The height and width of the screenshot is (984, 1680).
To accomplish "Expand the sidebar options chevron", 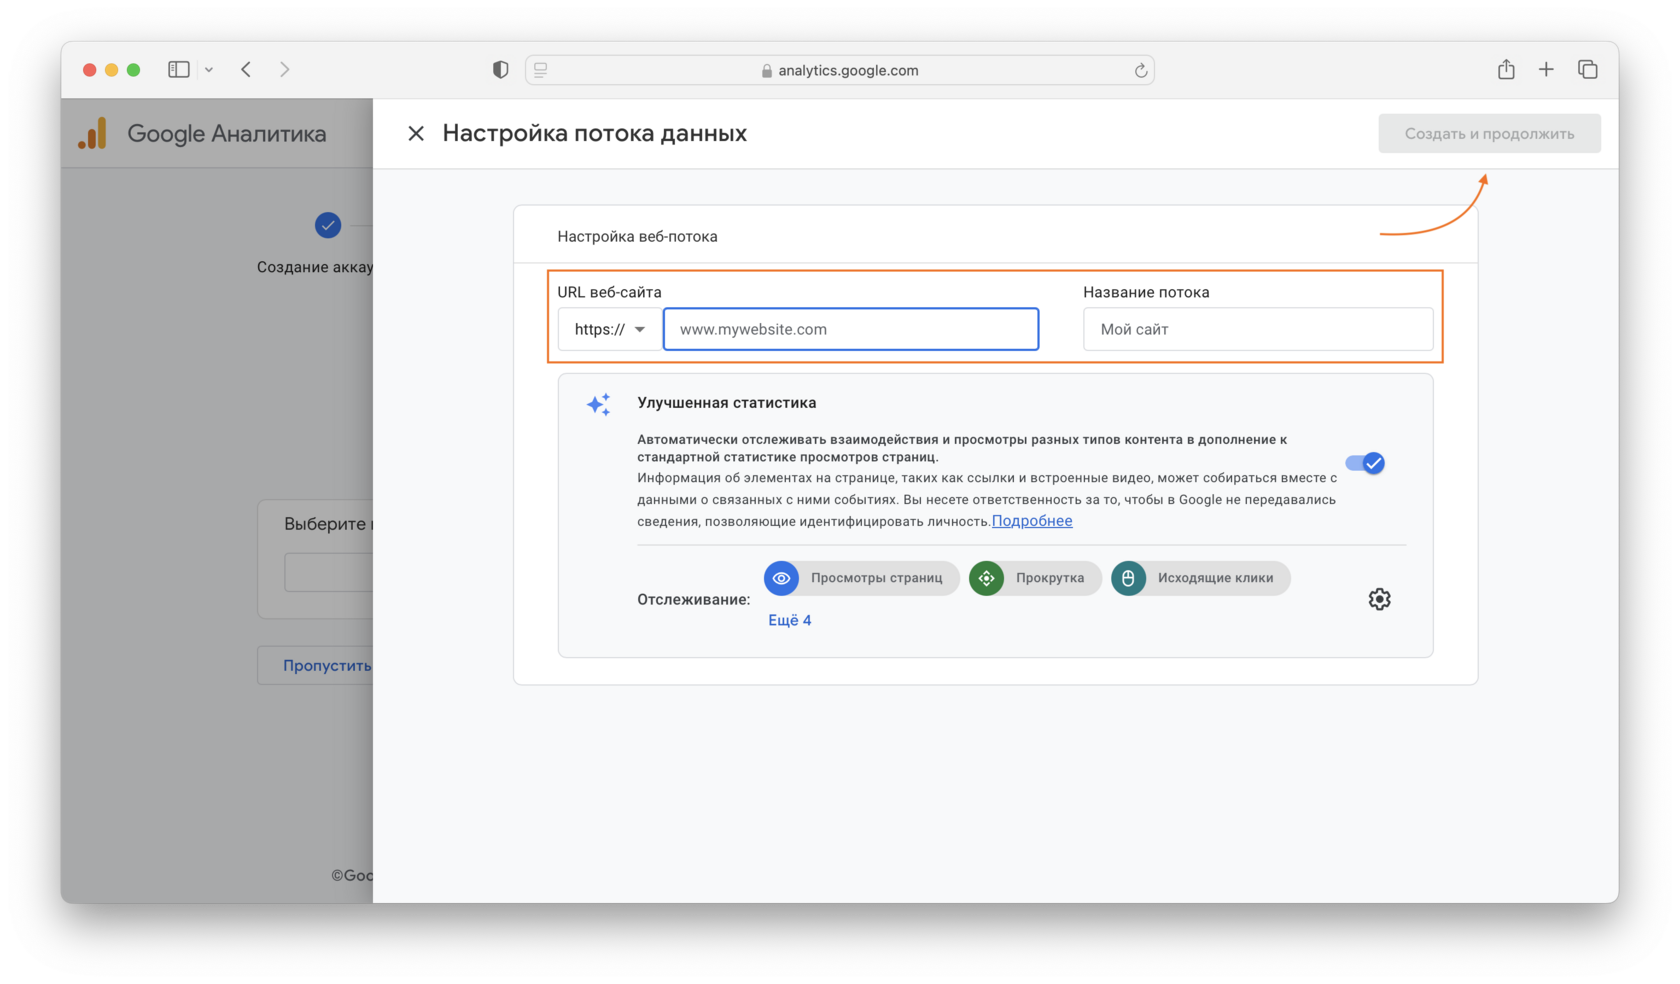I will 209,70.
